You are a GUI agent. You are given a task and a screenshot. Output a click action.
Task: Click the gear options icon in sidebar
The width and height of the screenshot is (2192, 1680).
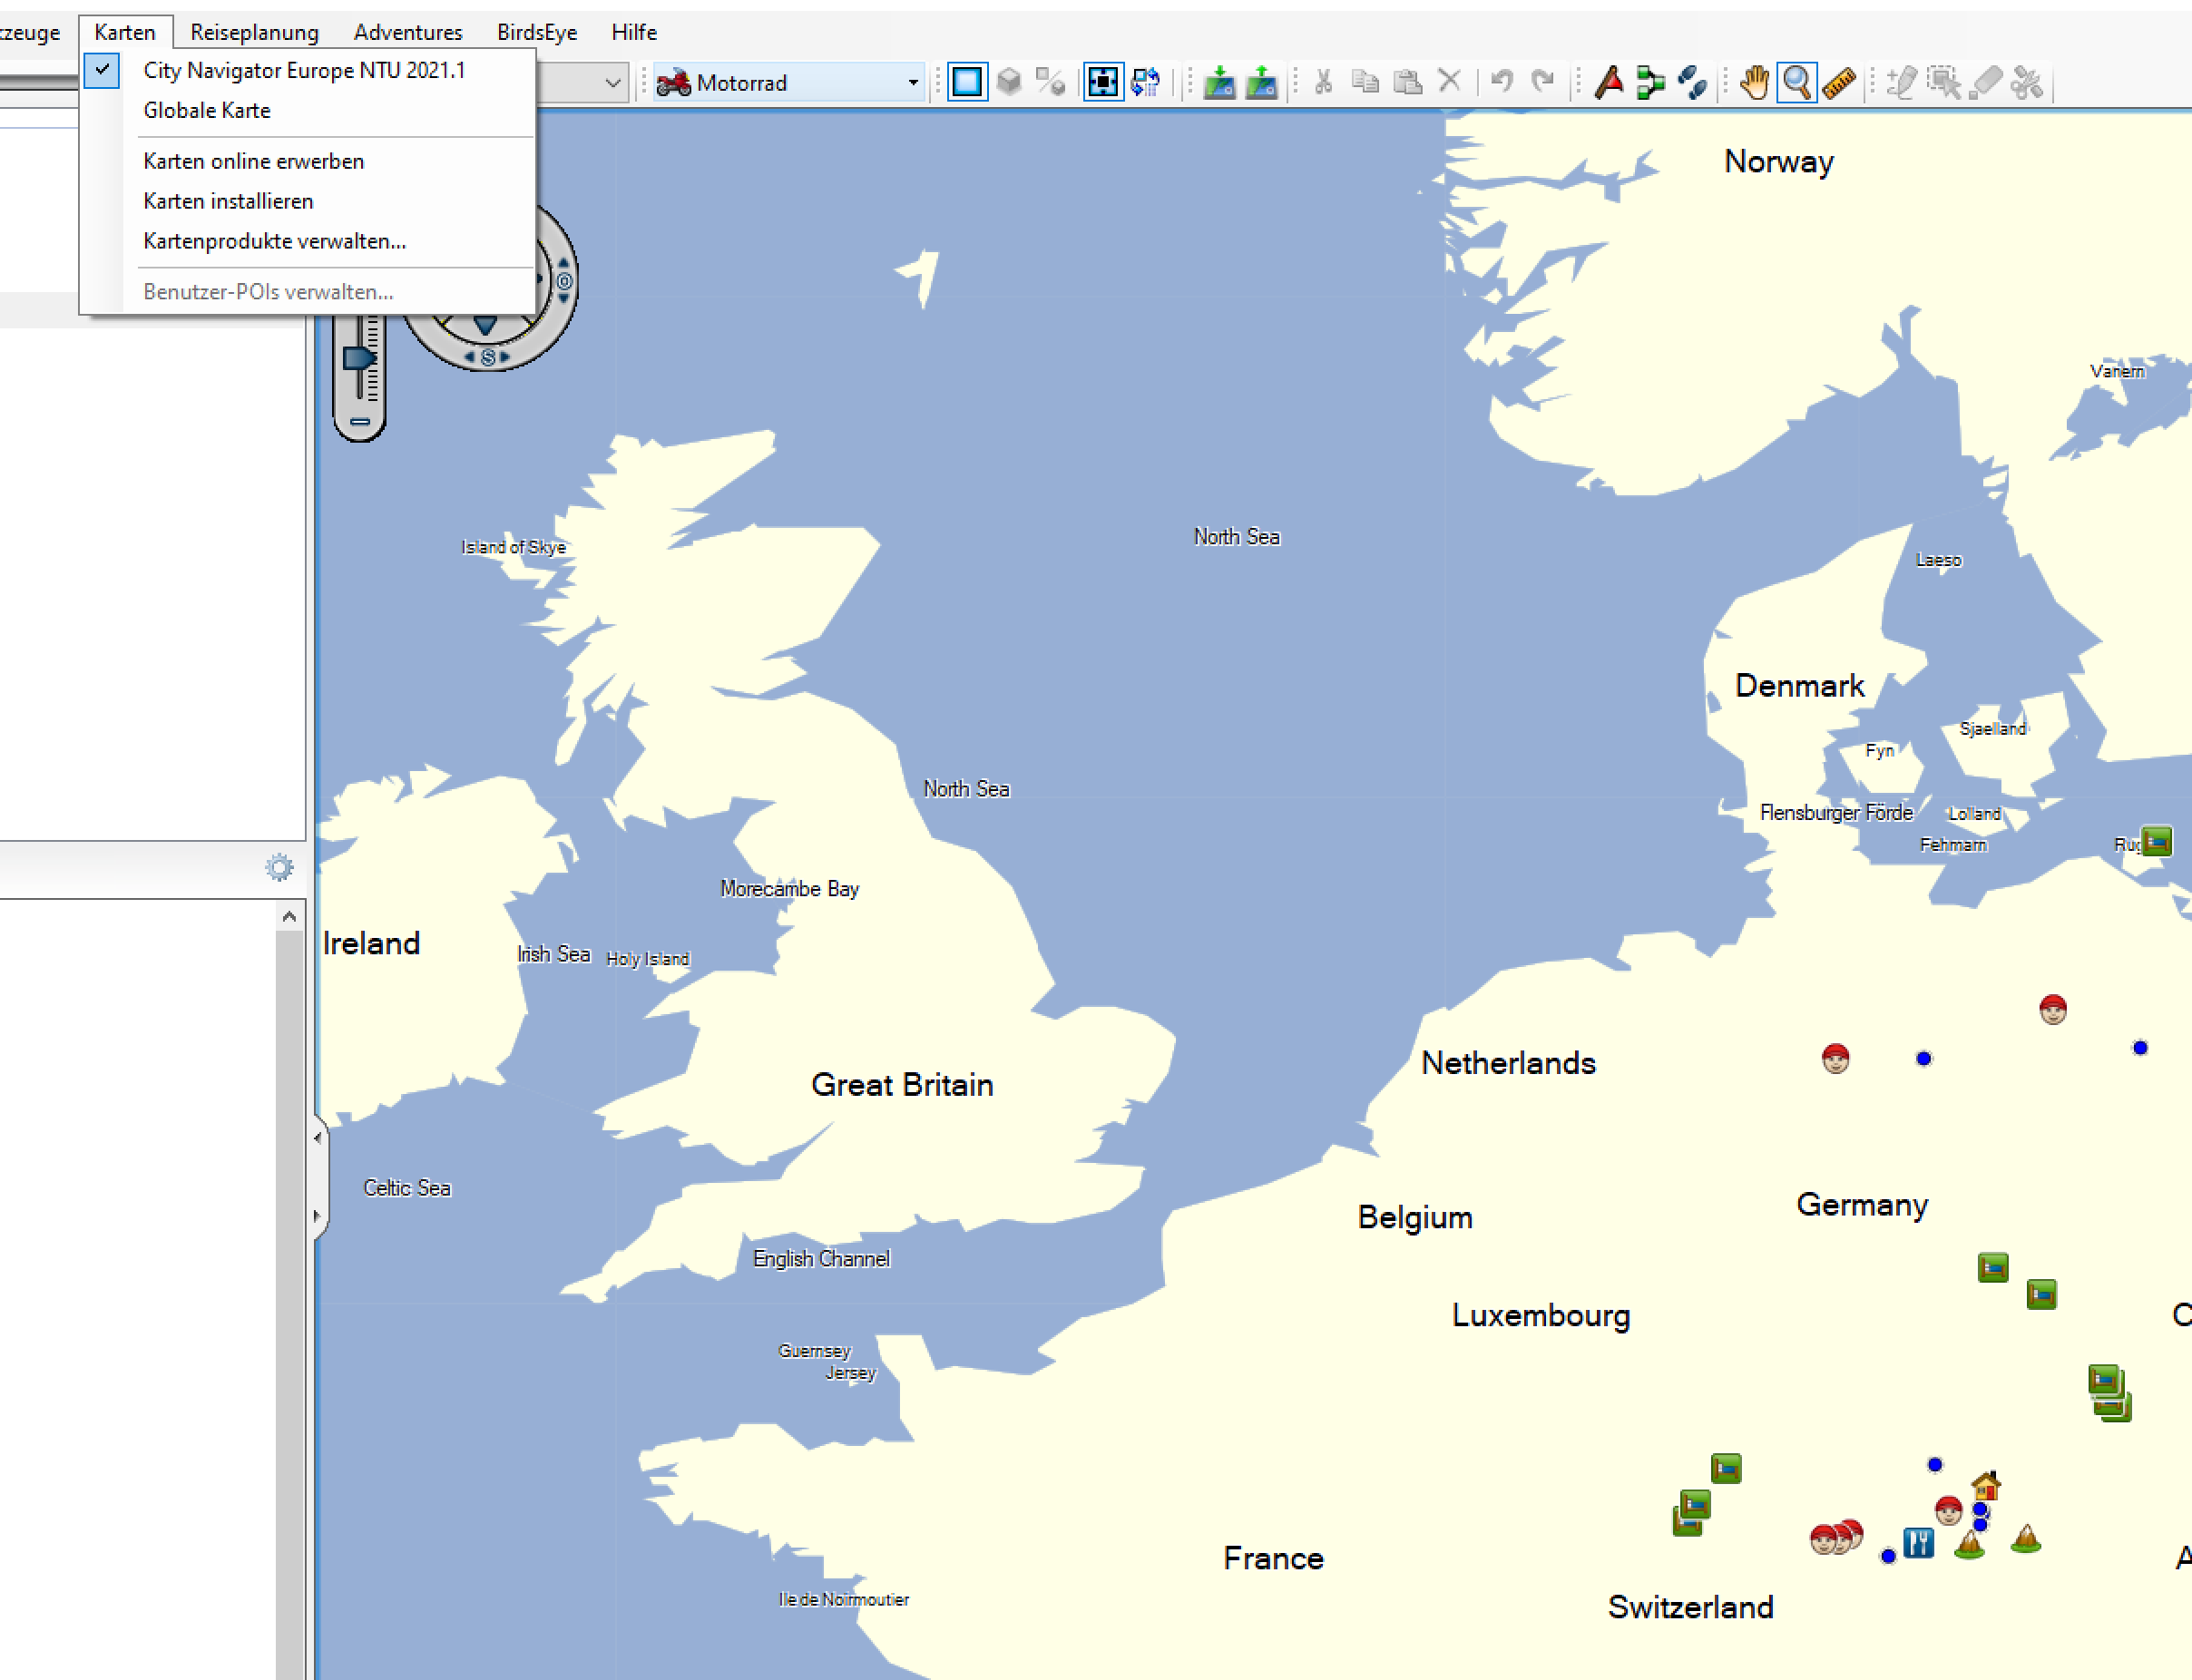[x=280, y=867]
